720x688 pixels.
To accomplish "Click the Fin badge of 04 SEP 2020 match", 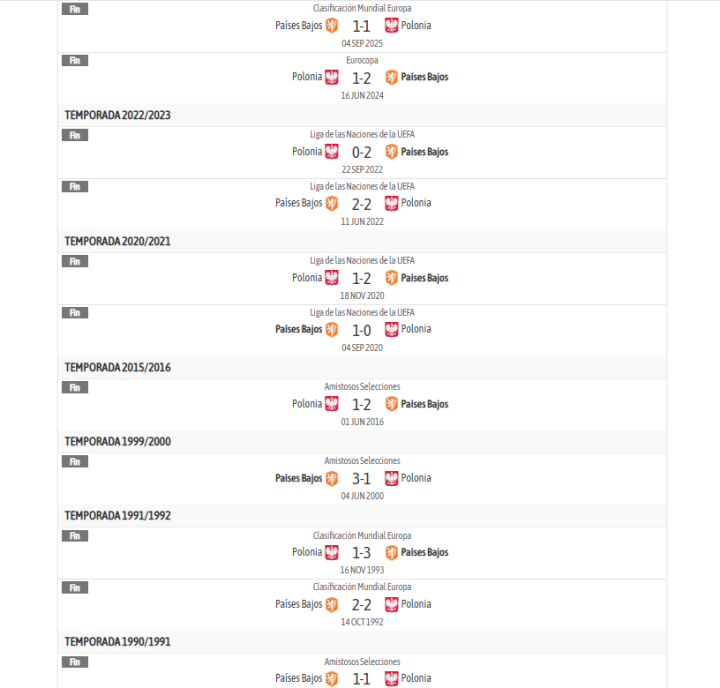I will [75, 313].
